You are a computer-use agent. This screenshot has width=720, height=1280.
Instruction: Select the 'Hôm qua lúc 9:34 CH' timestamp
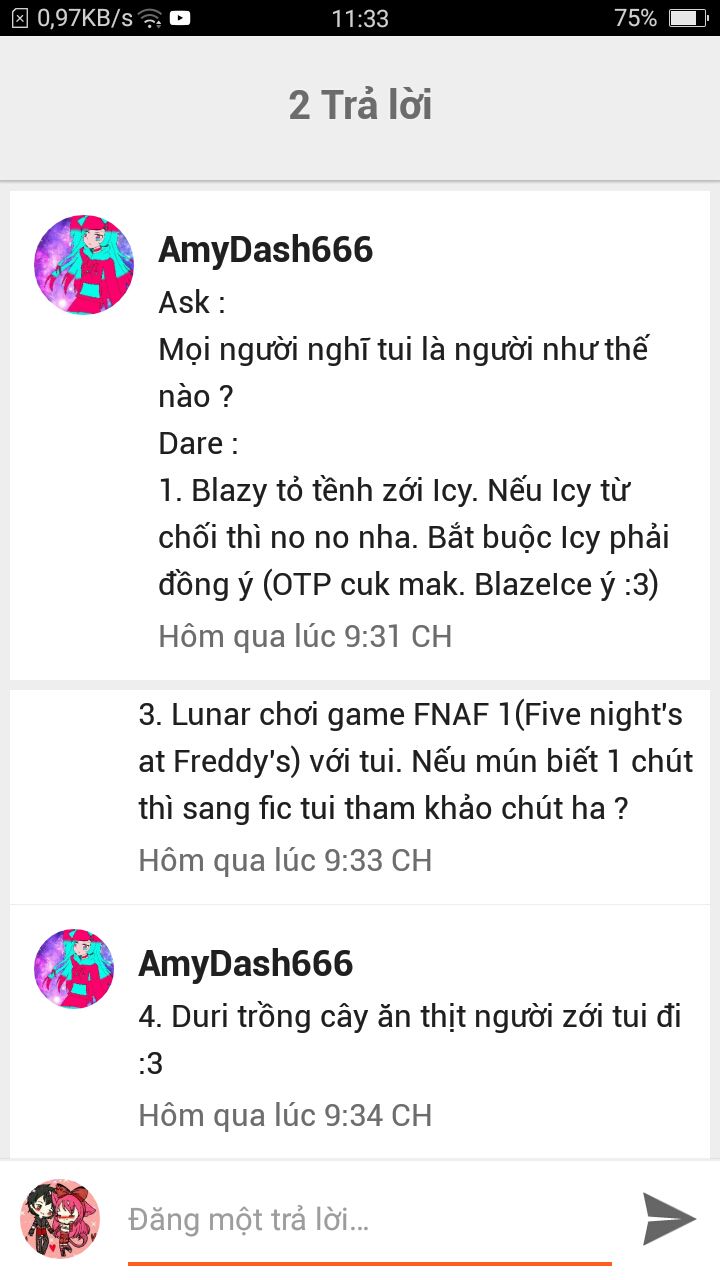tap(285, 1115)
